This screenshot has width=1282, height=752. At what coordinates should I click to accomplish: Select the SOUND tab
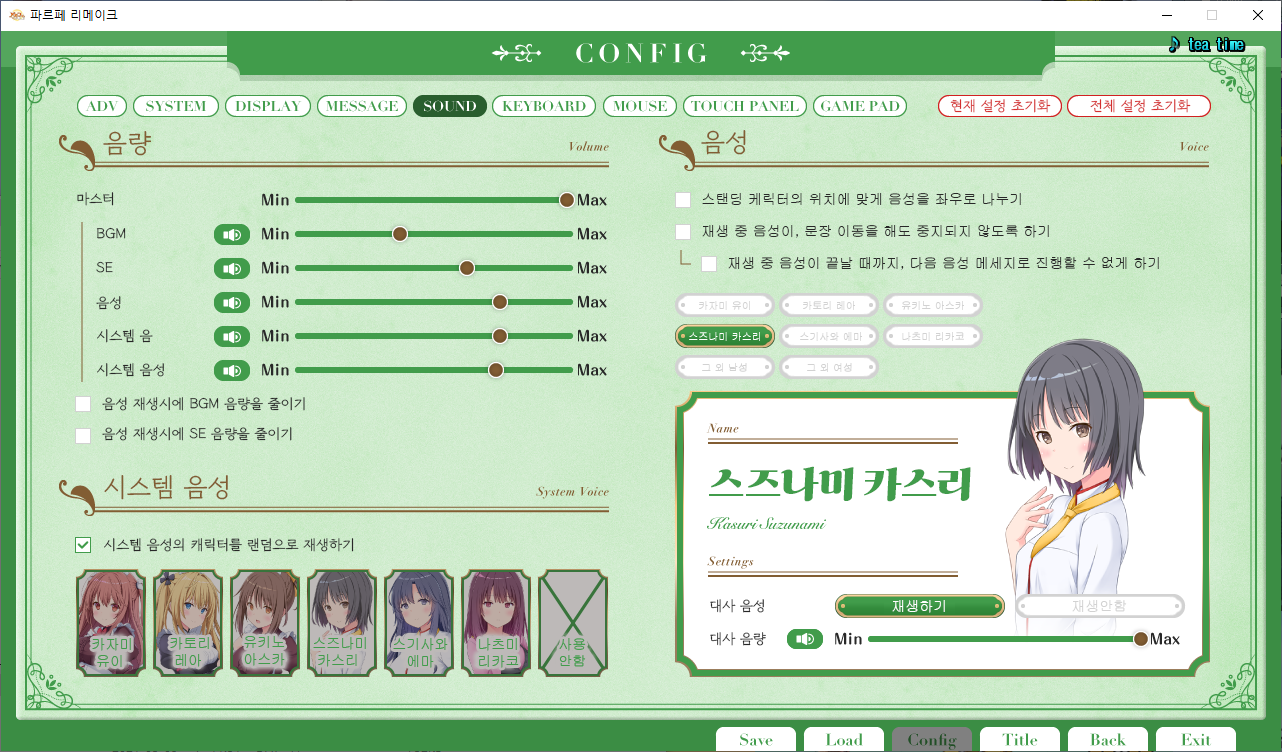point(450,106)
